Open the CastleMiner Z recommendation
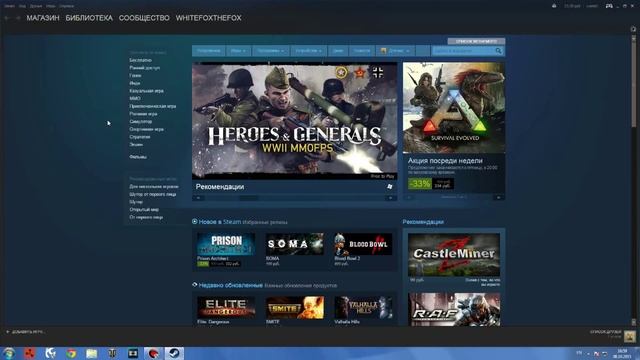 [454, 255]
